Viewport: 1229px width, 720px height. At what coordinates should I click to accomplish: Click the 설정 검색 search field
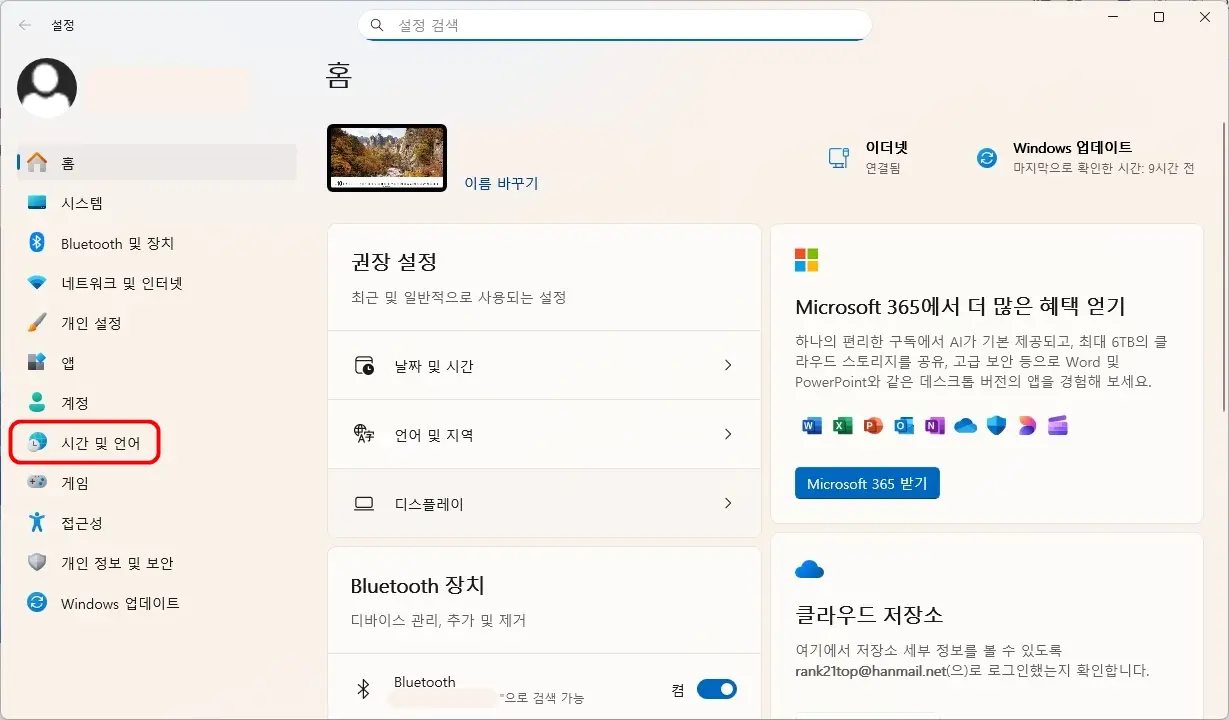614,25
